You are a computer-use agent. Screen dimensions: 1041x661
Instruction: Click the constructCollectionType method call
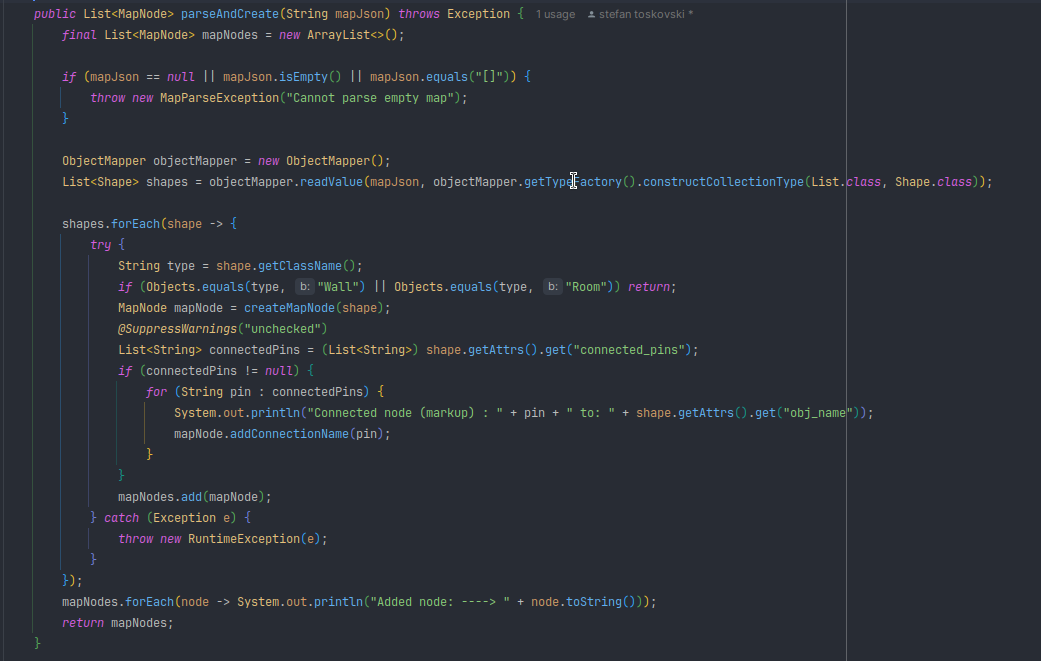point(727,182)
